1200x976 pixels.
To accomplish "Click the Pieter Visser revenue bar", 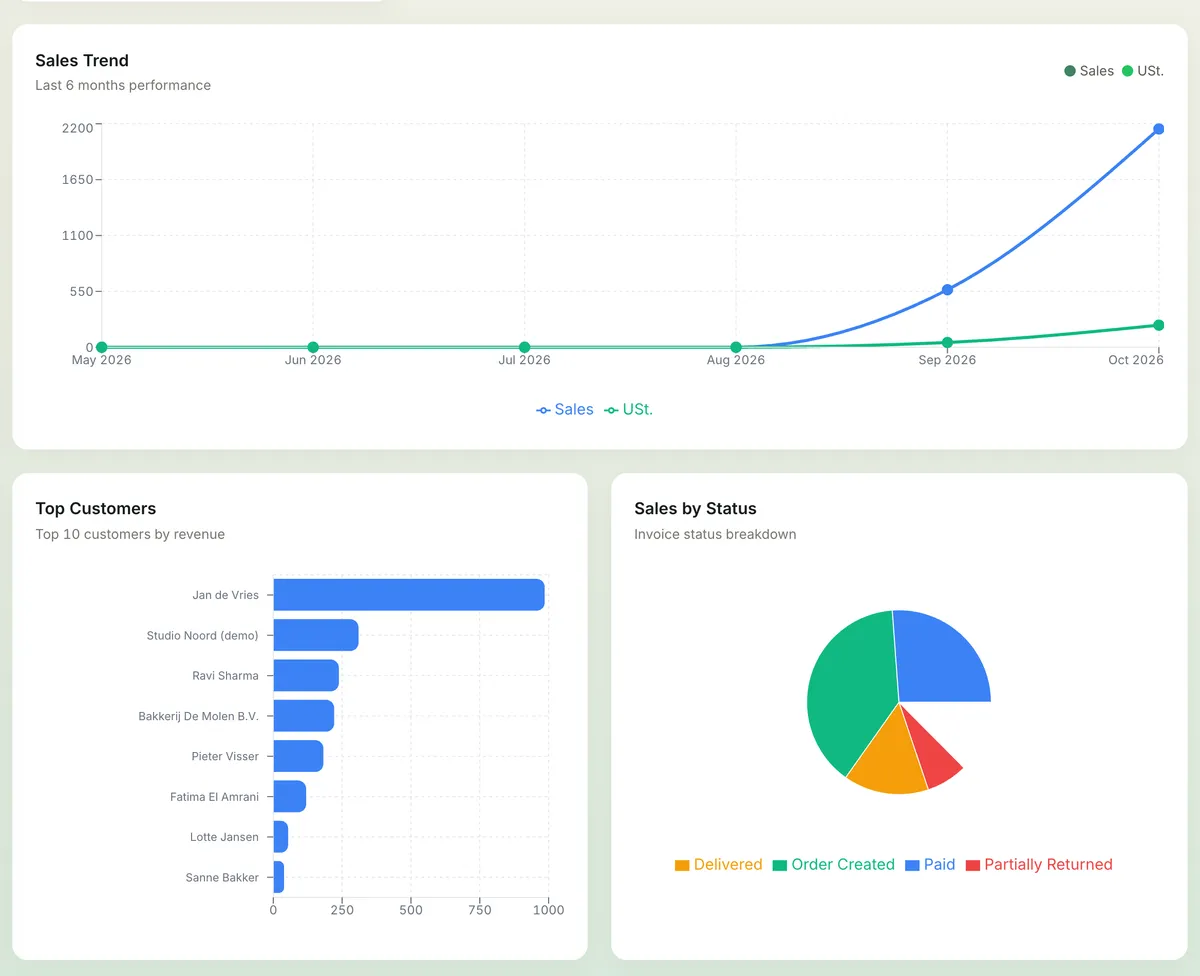I will point(298,756).
